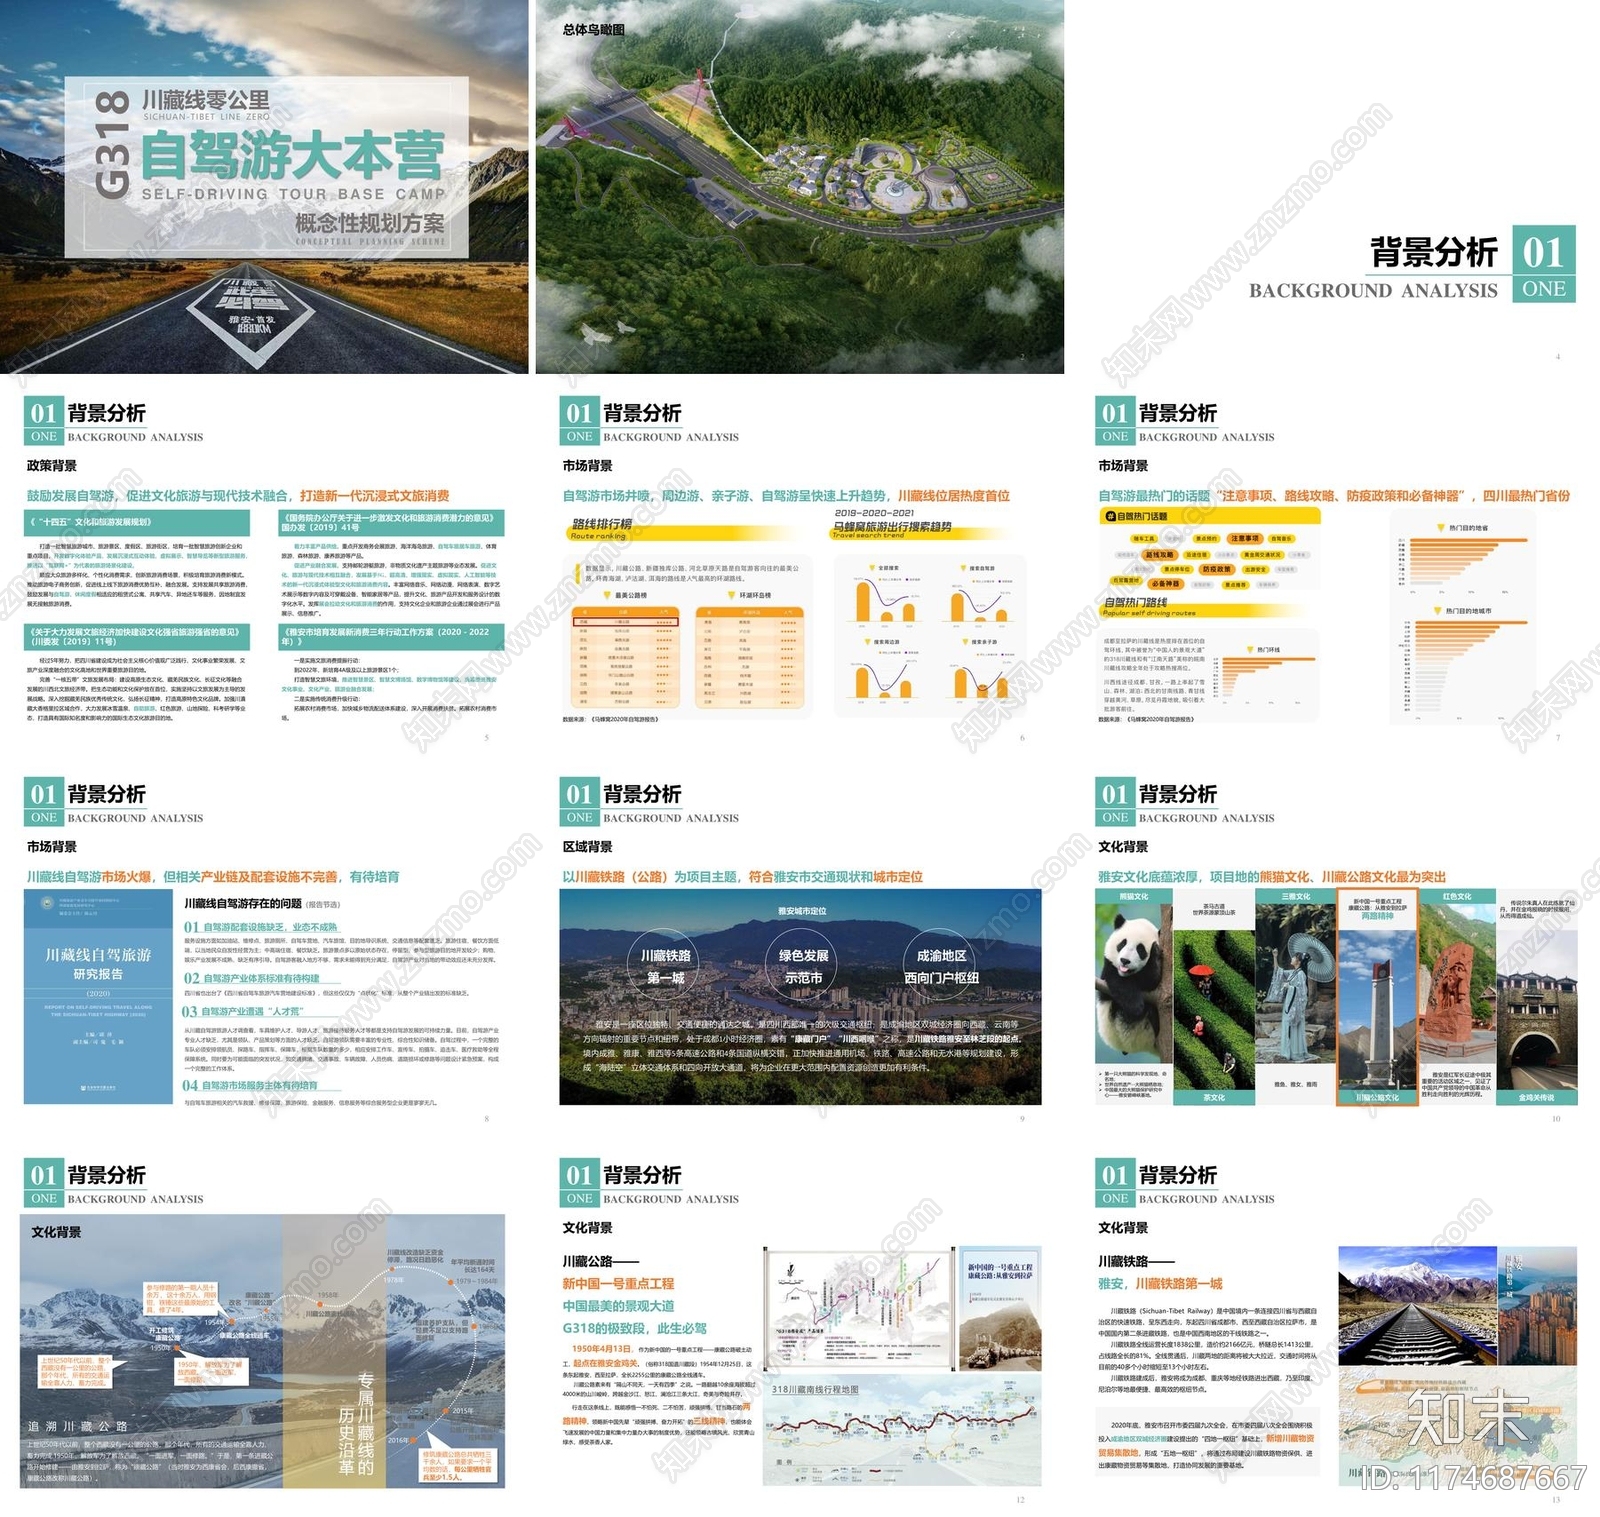Select headline 自驾游市场井喷、周边游、亲子游
Screen dimensions: 1600x1517
coord(786,496)
